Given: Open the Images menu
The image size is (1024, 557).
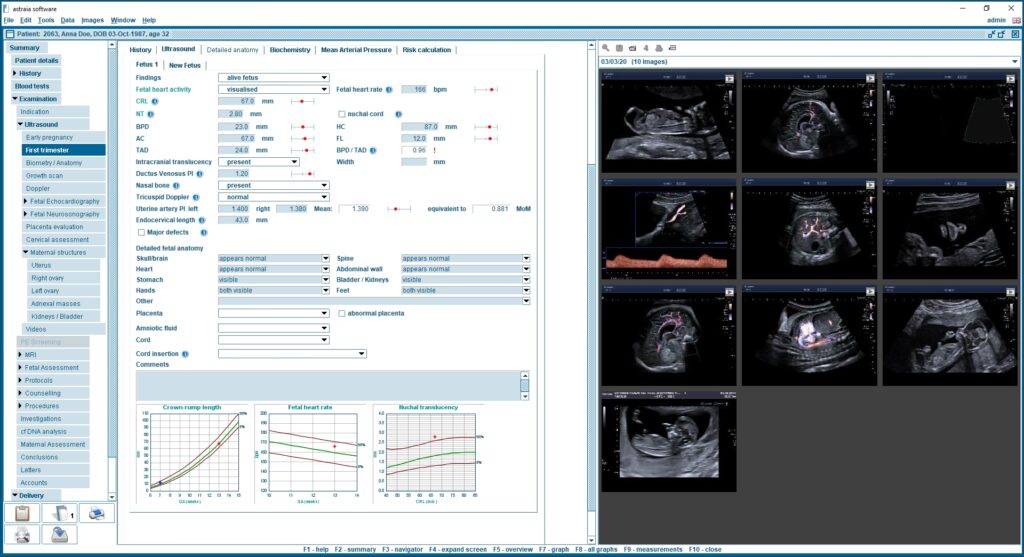Looking at the screenshot, I should tap(92, 20).
